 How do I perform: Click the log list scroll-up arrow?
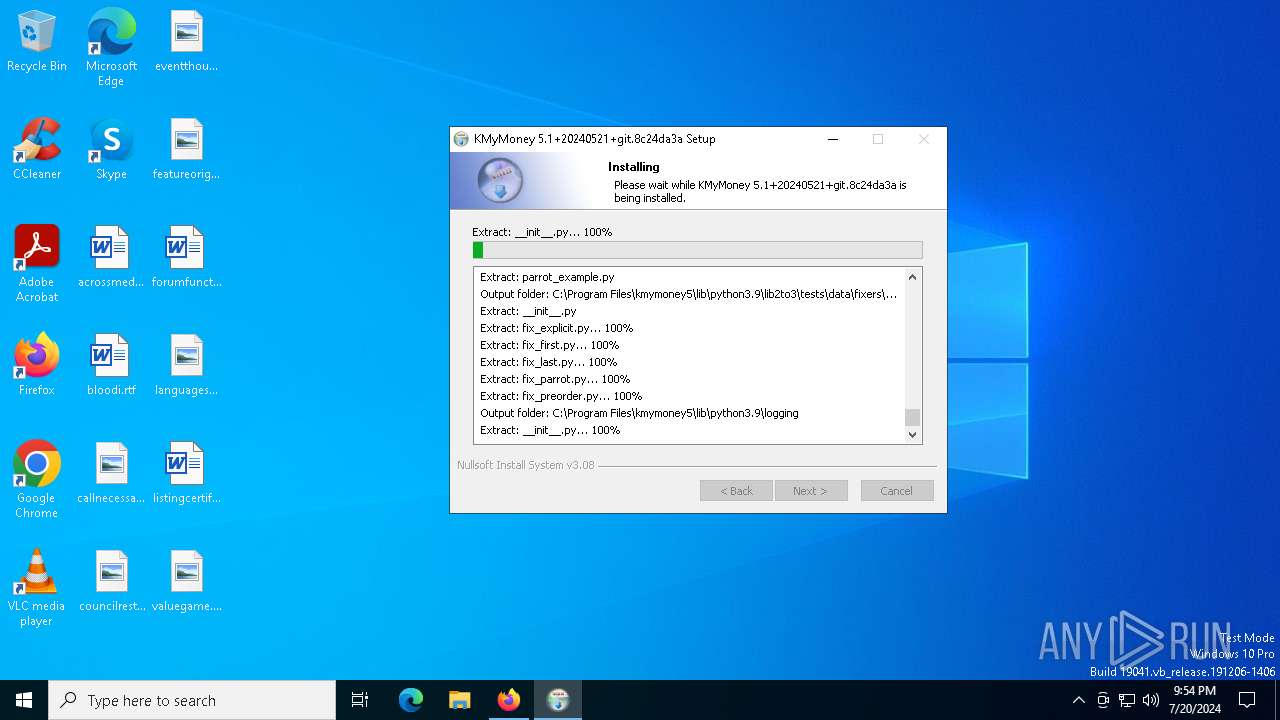point(912,277)
